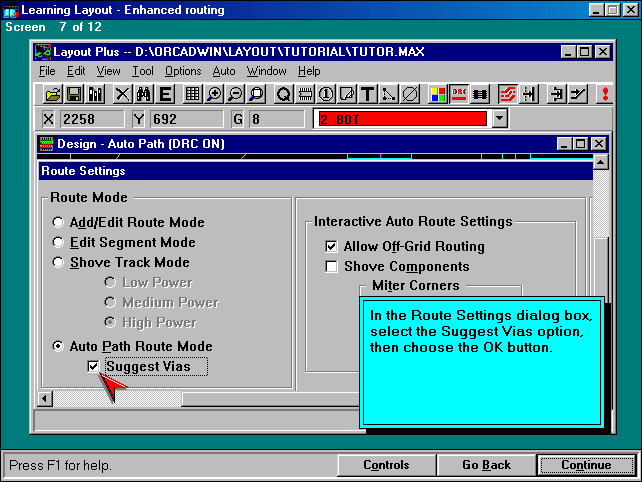The width and height of the screenshot is (642, 482).
Task: Open the Auto menu
Action: 224,71
